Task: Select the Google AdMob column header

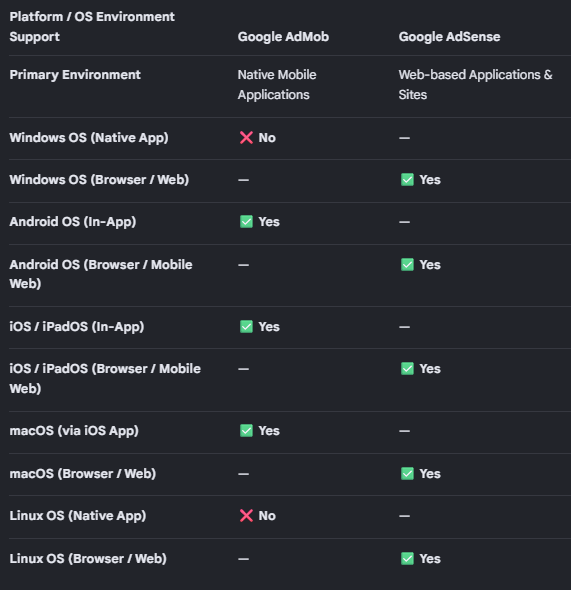Action: tap(283, 36)
